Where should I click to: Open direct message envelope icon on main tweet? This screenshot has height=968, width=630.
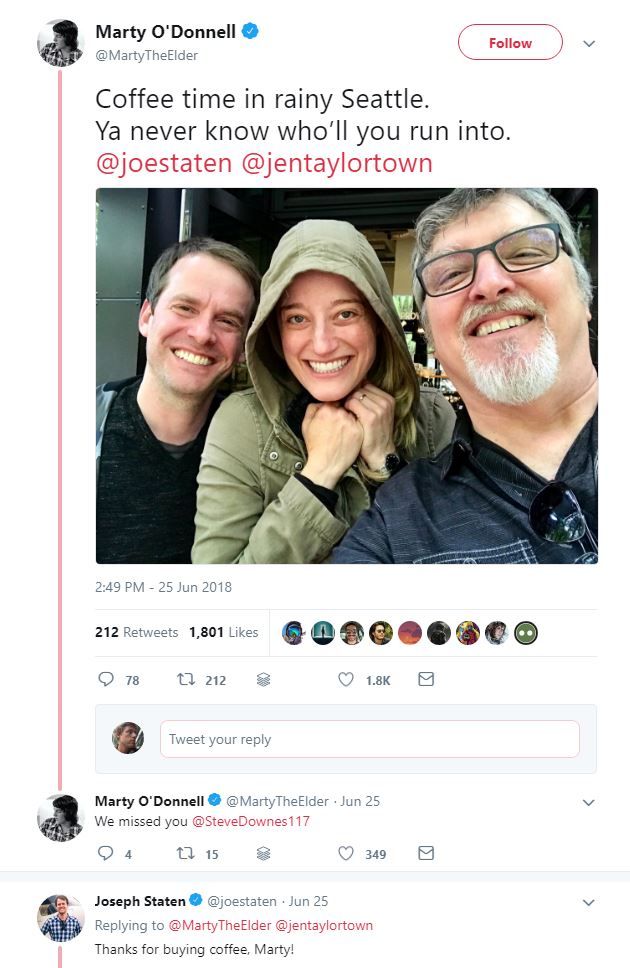pos(426,679)
